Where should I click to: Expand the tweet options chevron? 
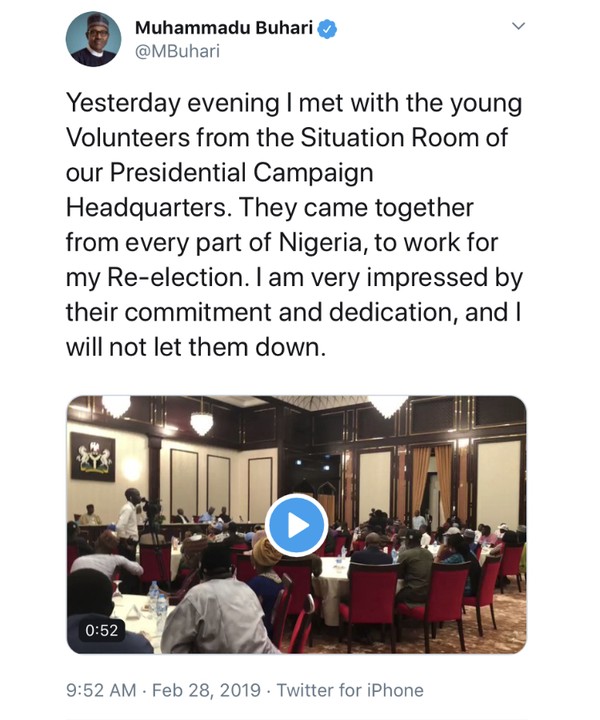click(x=518, y=27)
